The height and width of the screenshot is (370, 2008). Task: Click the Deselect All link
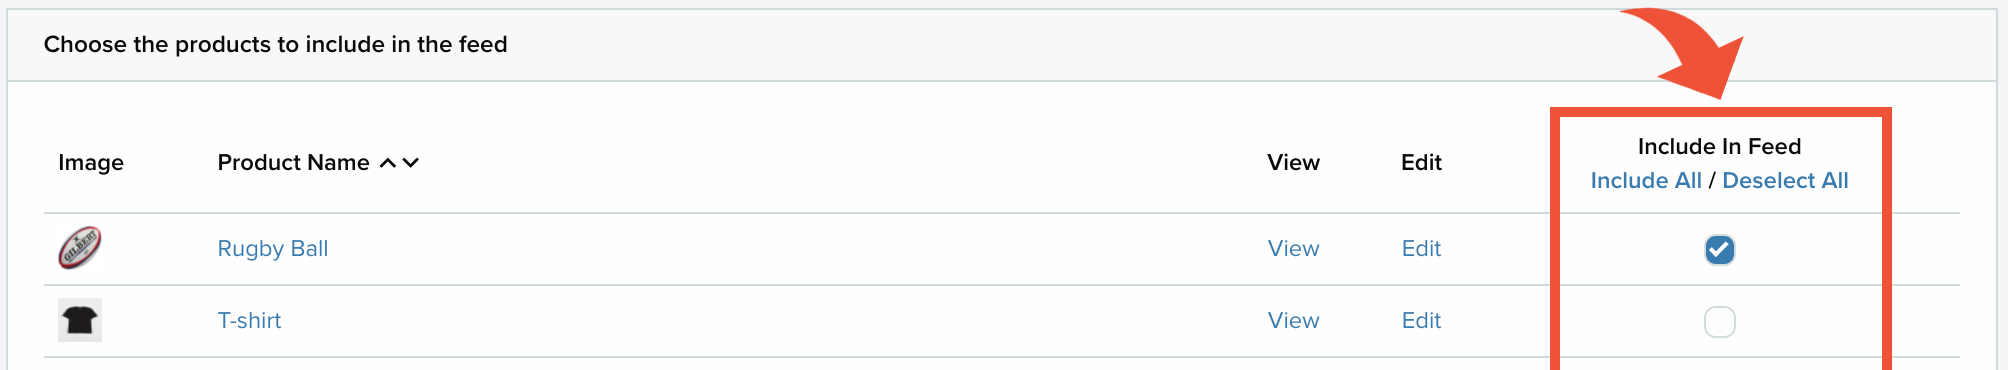pos(1785,180)
